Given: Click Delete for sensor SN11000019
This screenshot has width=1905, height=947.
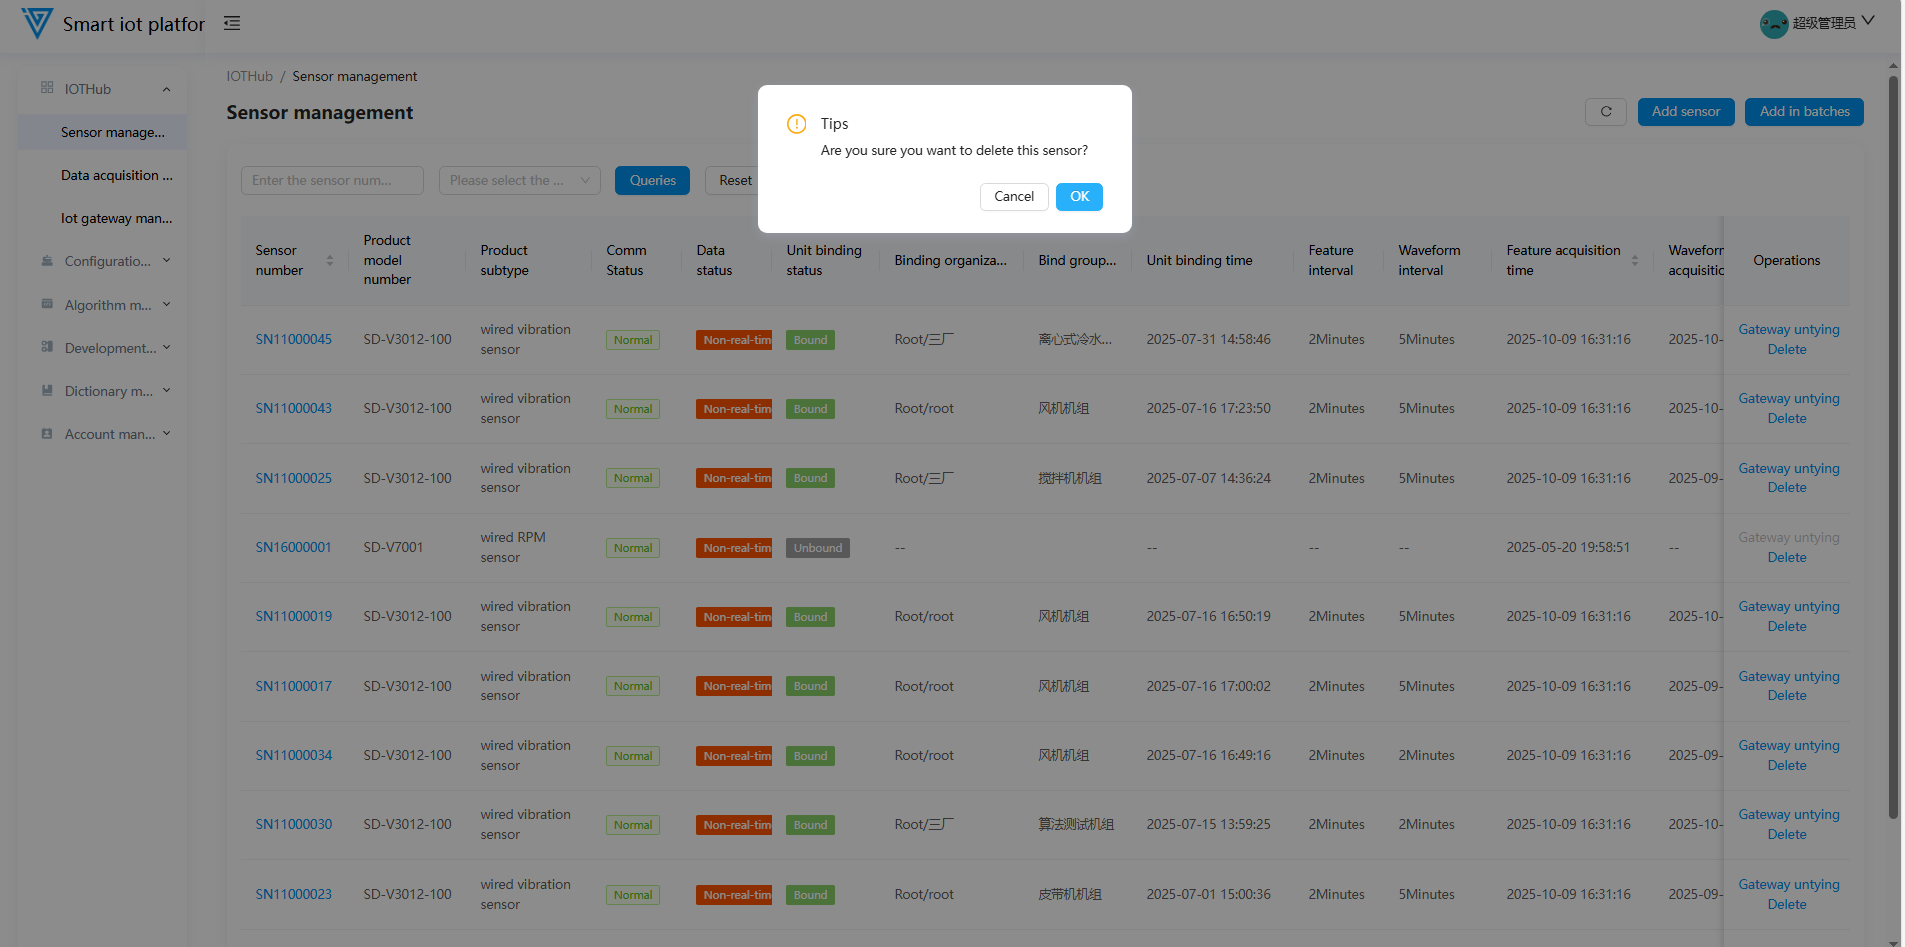Looking at the screenshot, I should click(x=1787, y=627).
